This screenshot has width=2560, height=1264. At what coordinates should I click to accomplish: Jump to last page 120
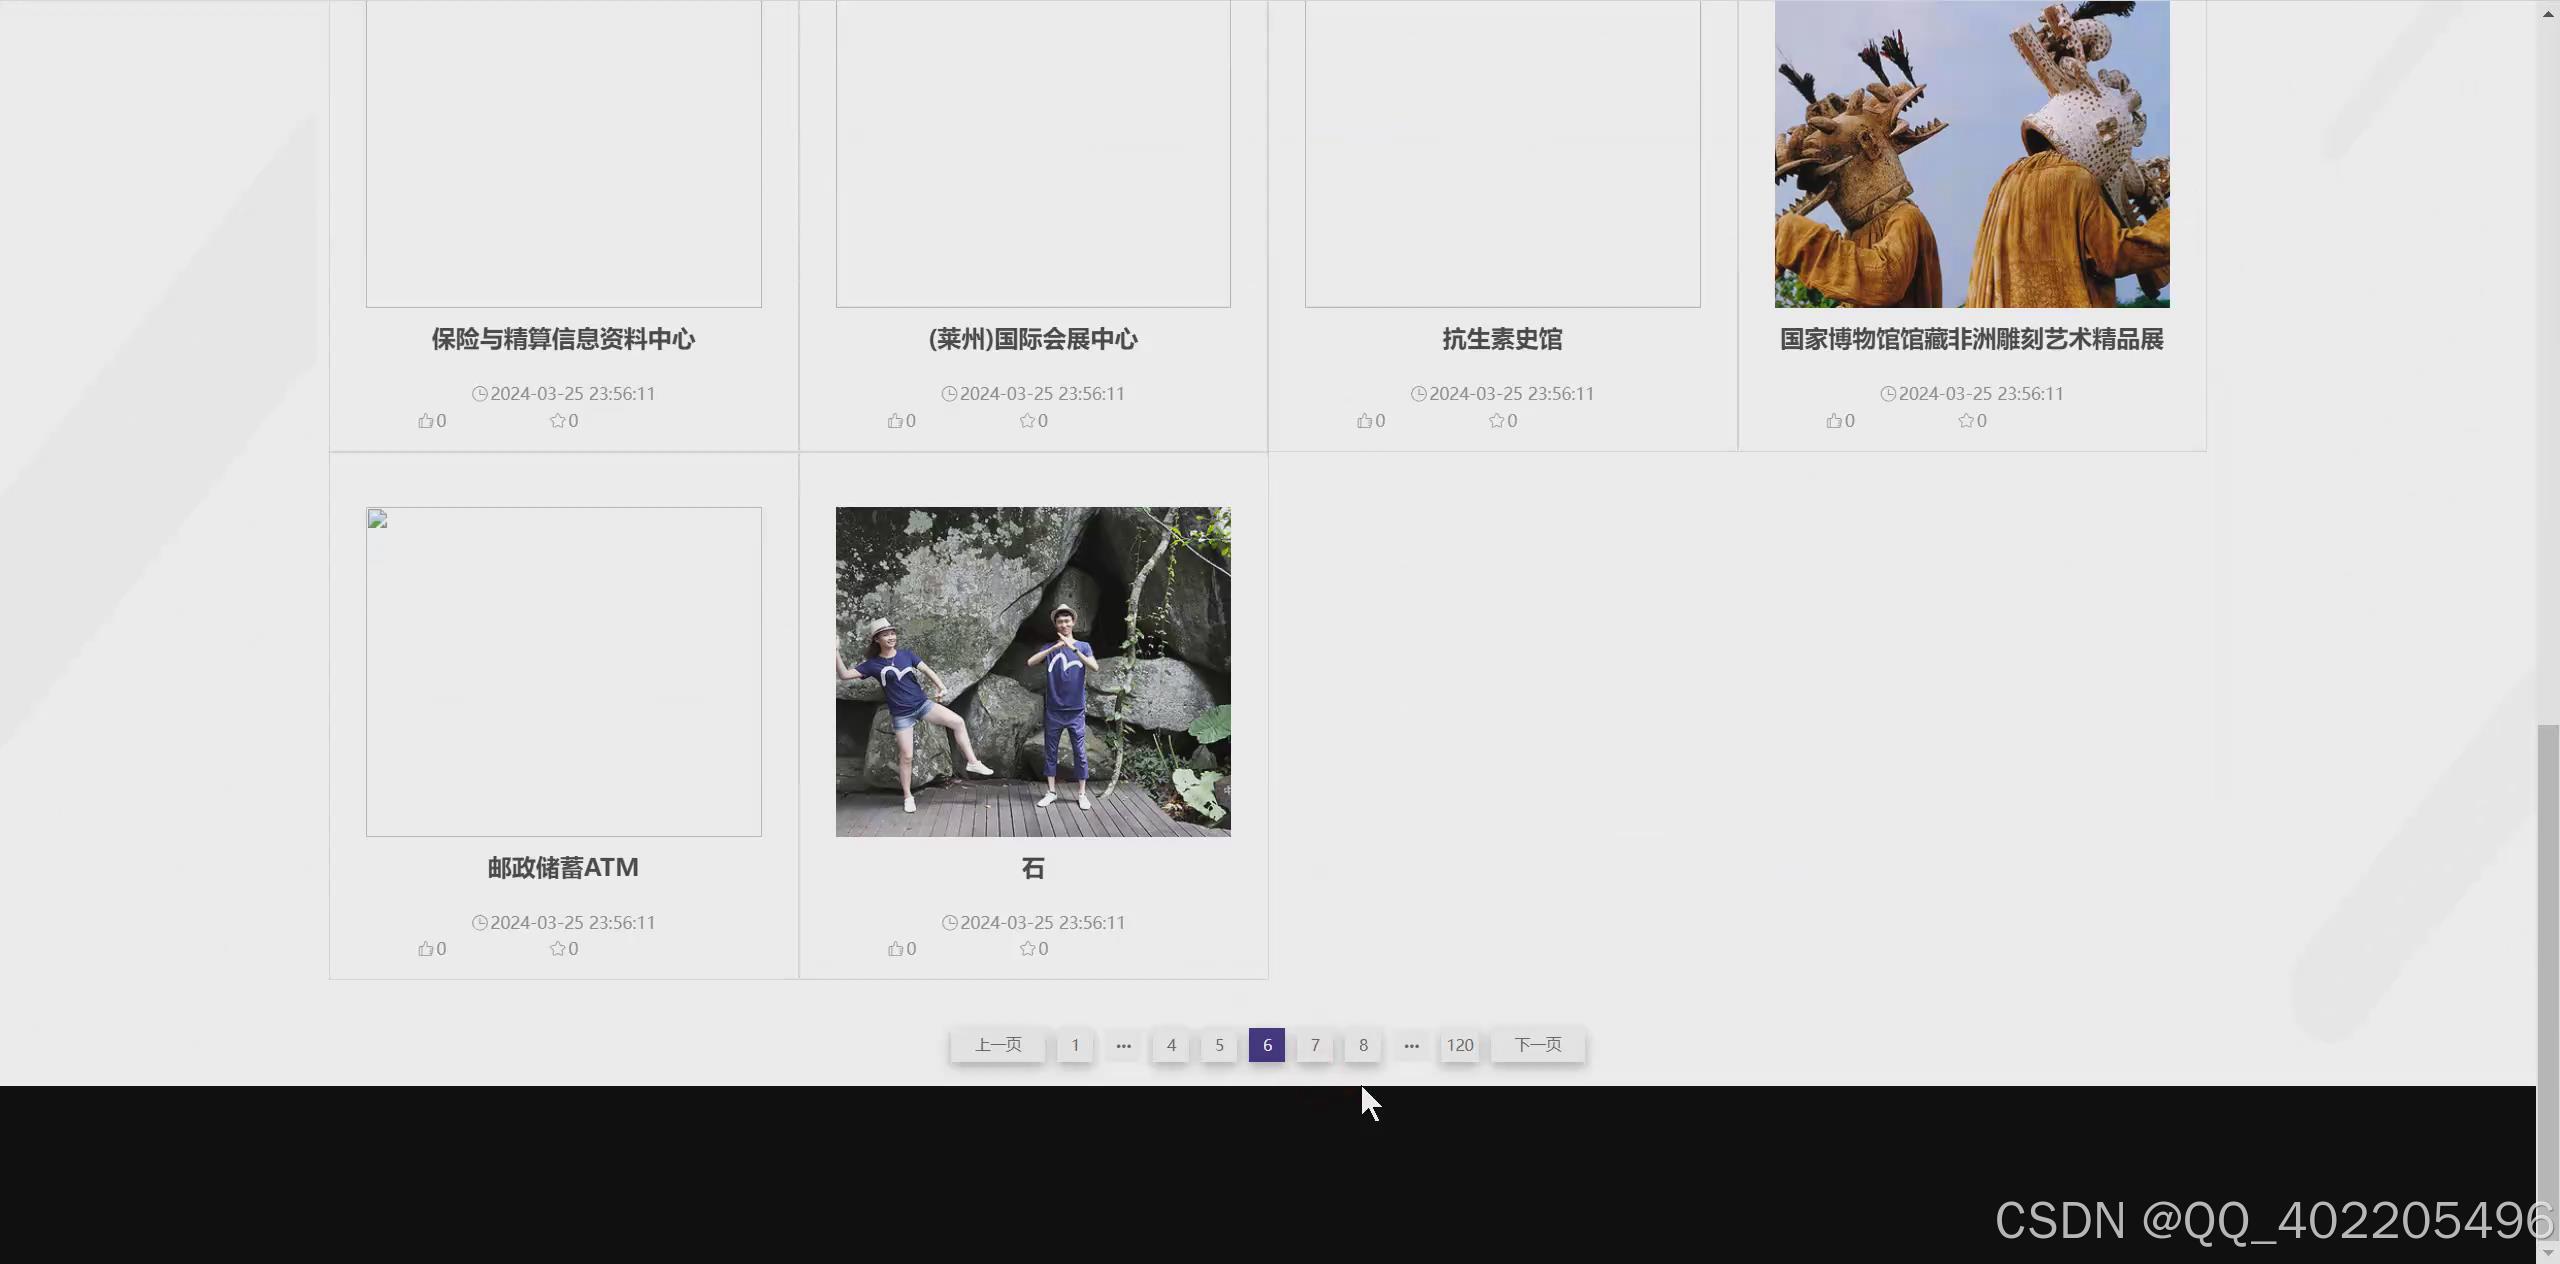point(1459,1045)
